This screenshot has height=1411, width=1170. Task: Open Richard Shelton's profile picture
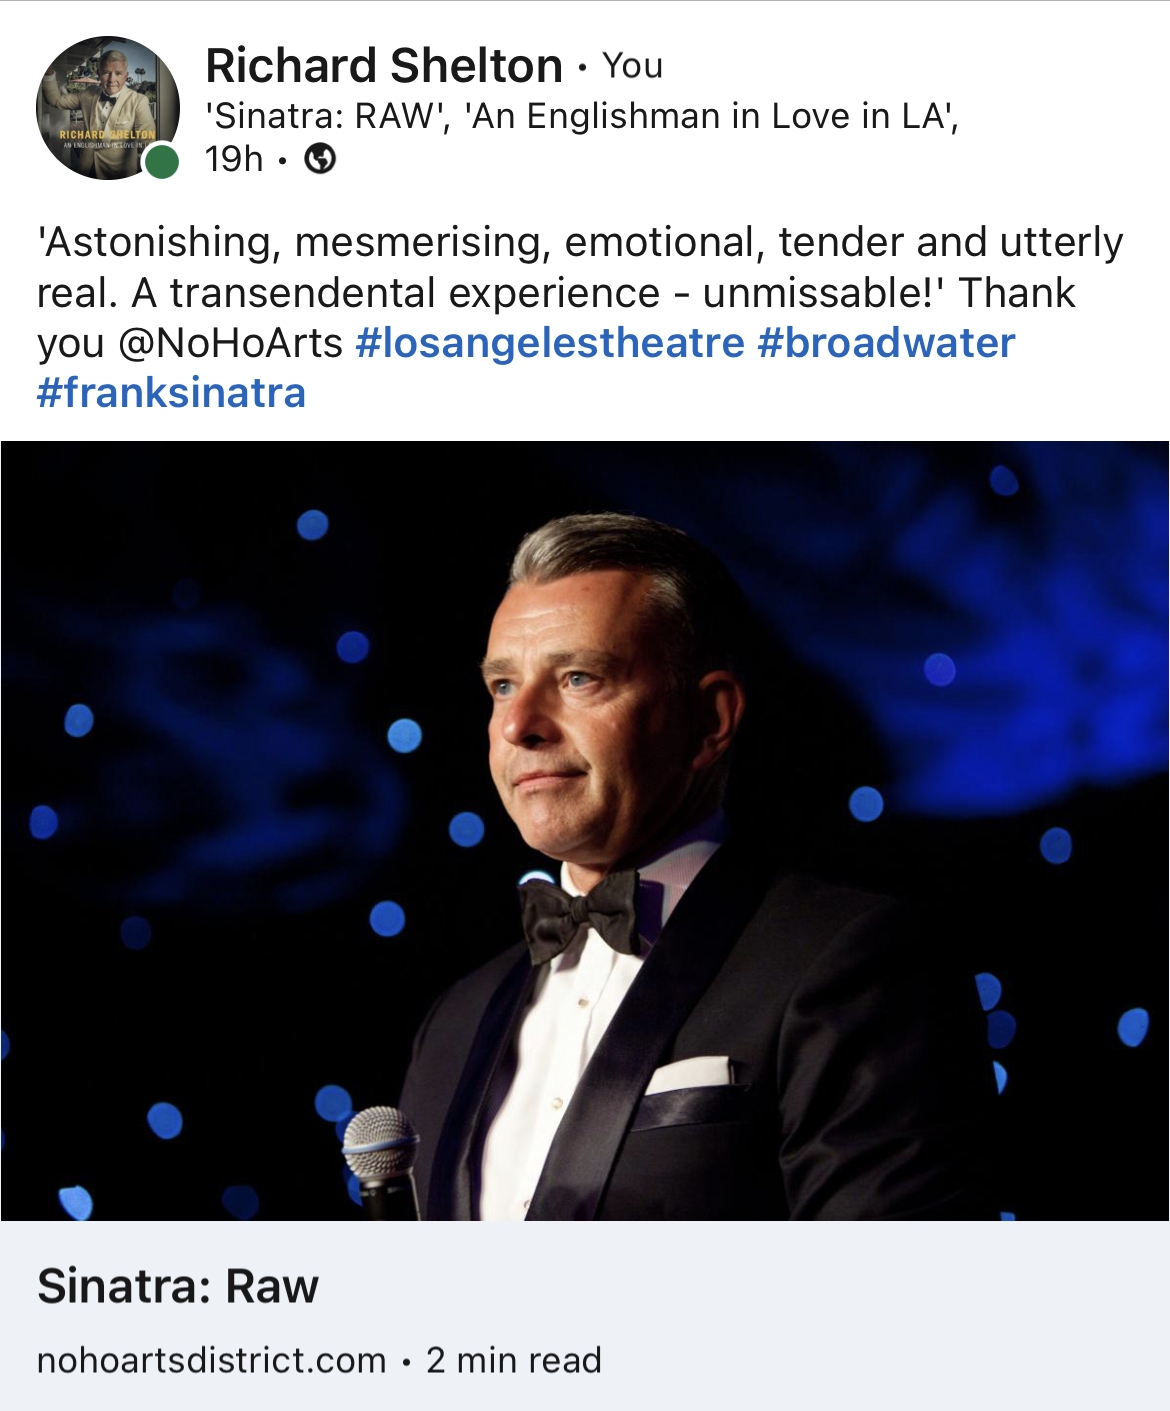pos(107,108)
